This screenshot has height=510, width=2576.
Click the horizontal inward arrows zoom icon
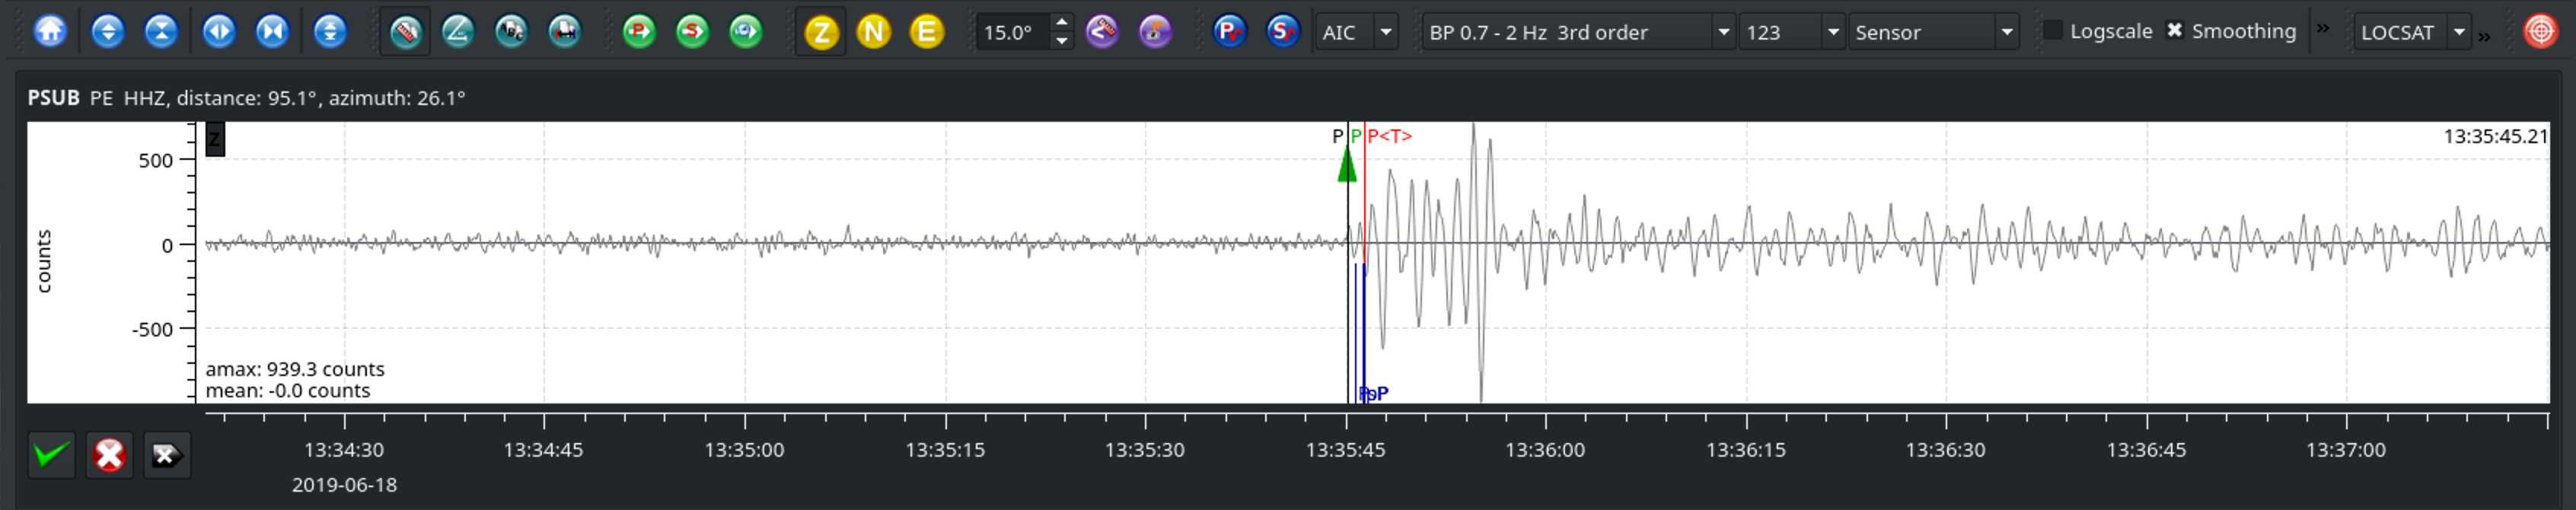272,32
